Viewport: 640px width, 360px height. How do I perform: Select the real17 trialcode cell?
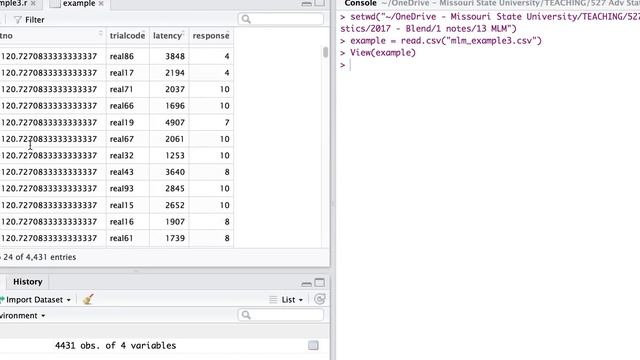coord(128,73)
